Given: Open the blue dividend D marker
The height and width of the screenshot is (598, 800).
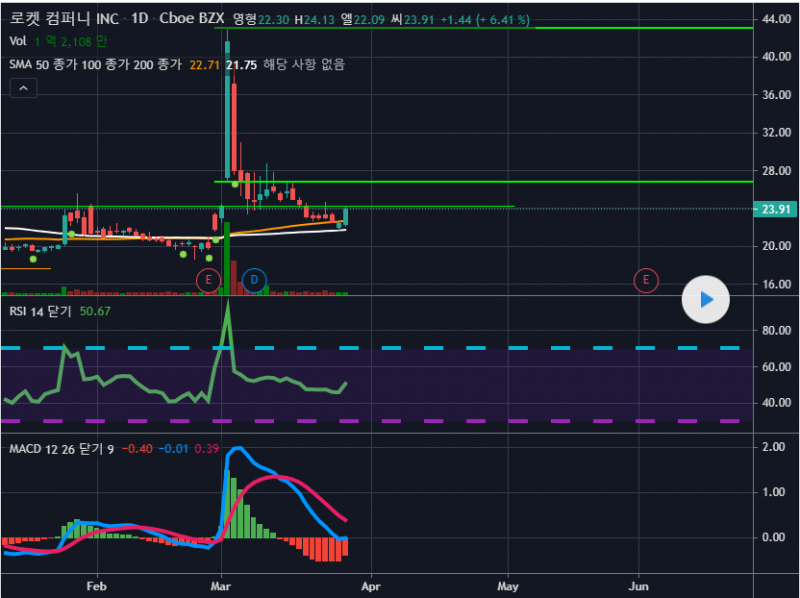Looking at the screenshot, I should point(254,280).
